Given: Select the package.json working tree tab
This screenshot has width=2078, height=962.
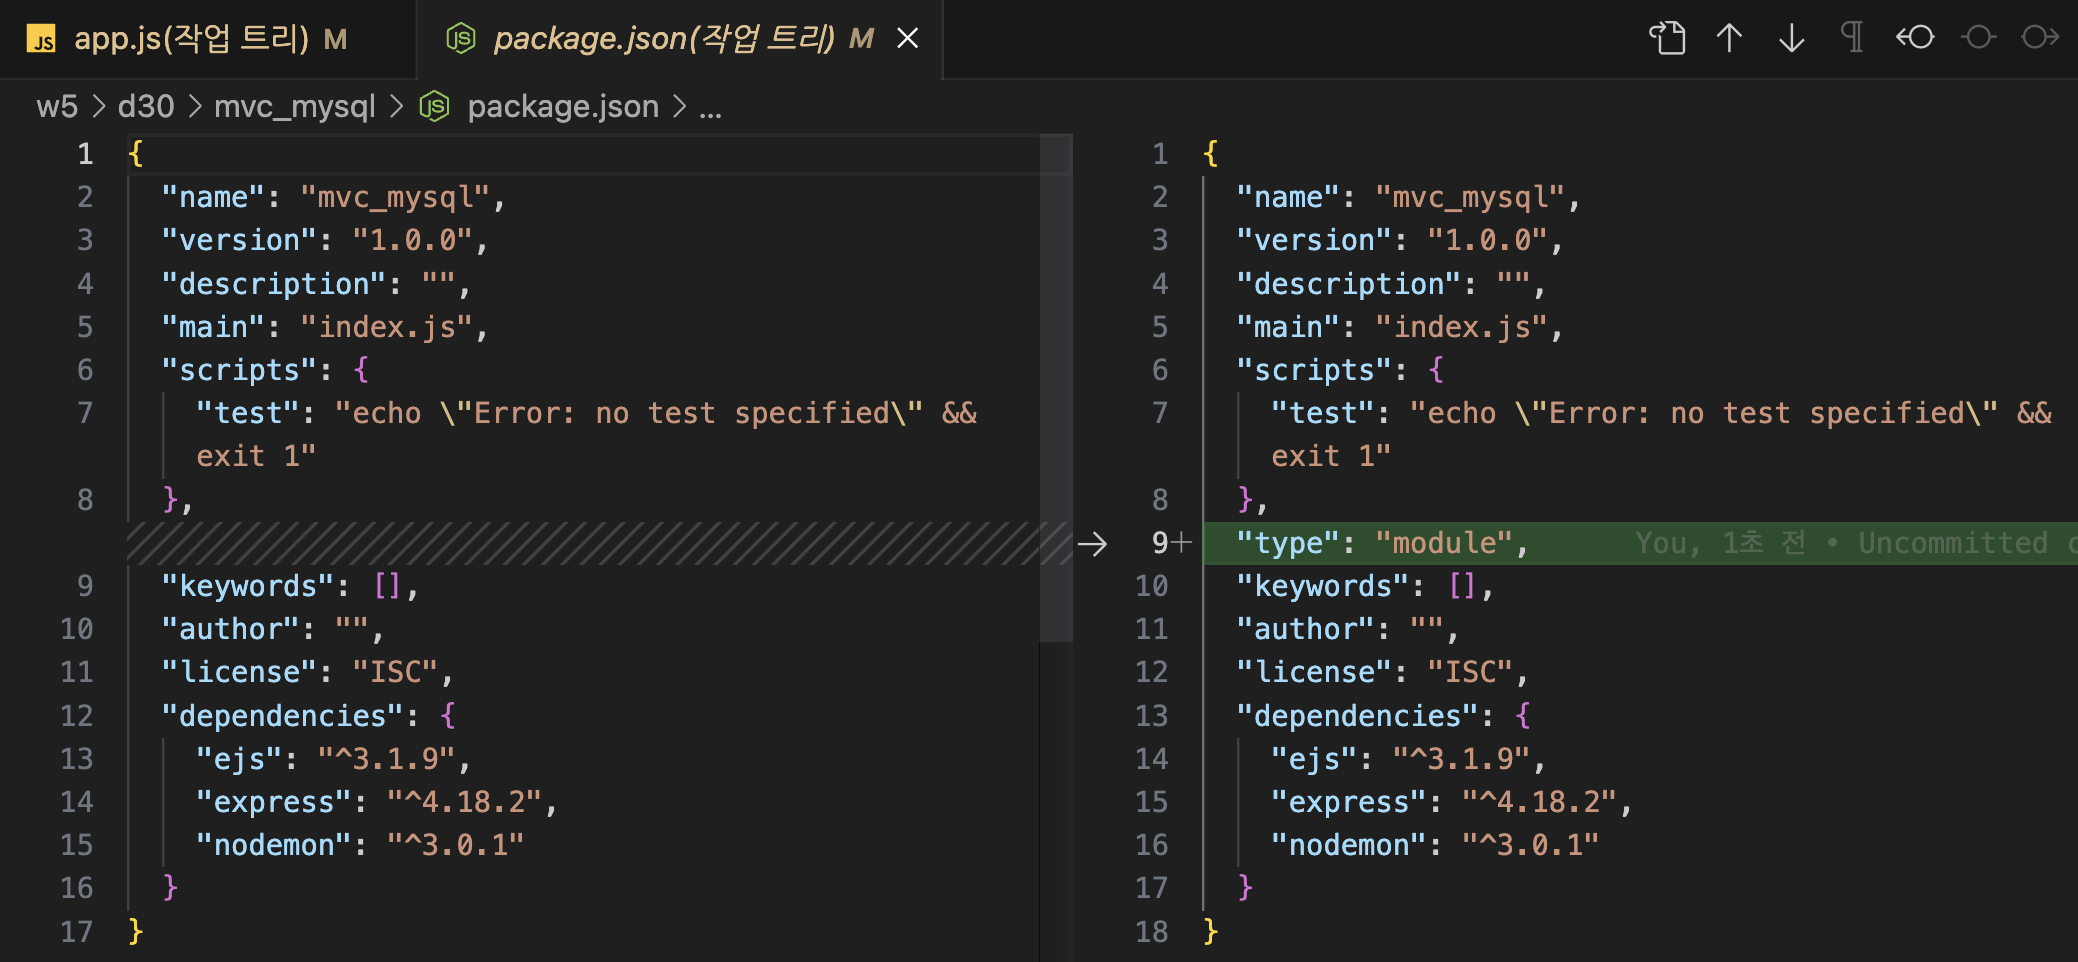Looking at the screenshot, I should pos(680,39).
